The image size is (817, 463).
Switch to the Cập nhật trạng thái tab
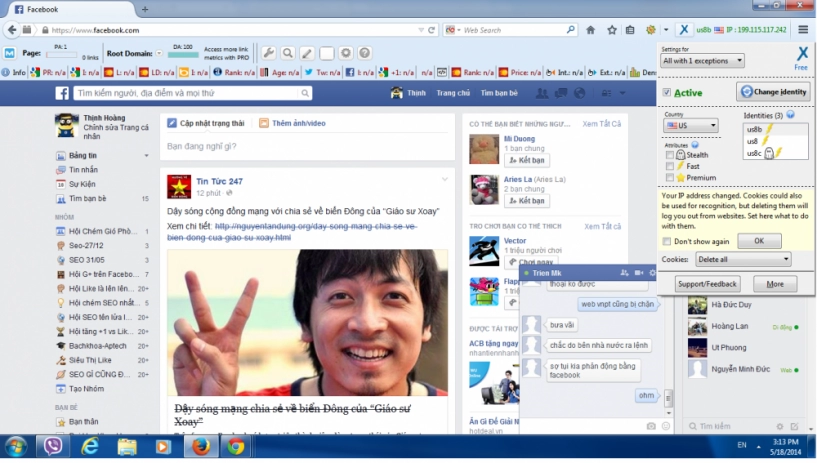[205, 123]
